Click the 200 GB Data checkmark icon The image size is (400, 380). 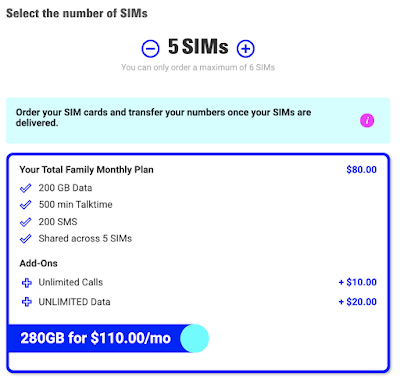[26, 188]
